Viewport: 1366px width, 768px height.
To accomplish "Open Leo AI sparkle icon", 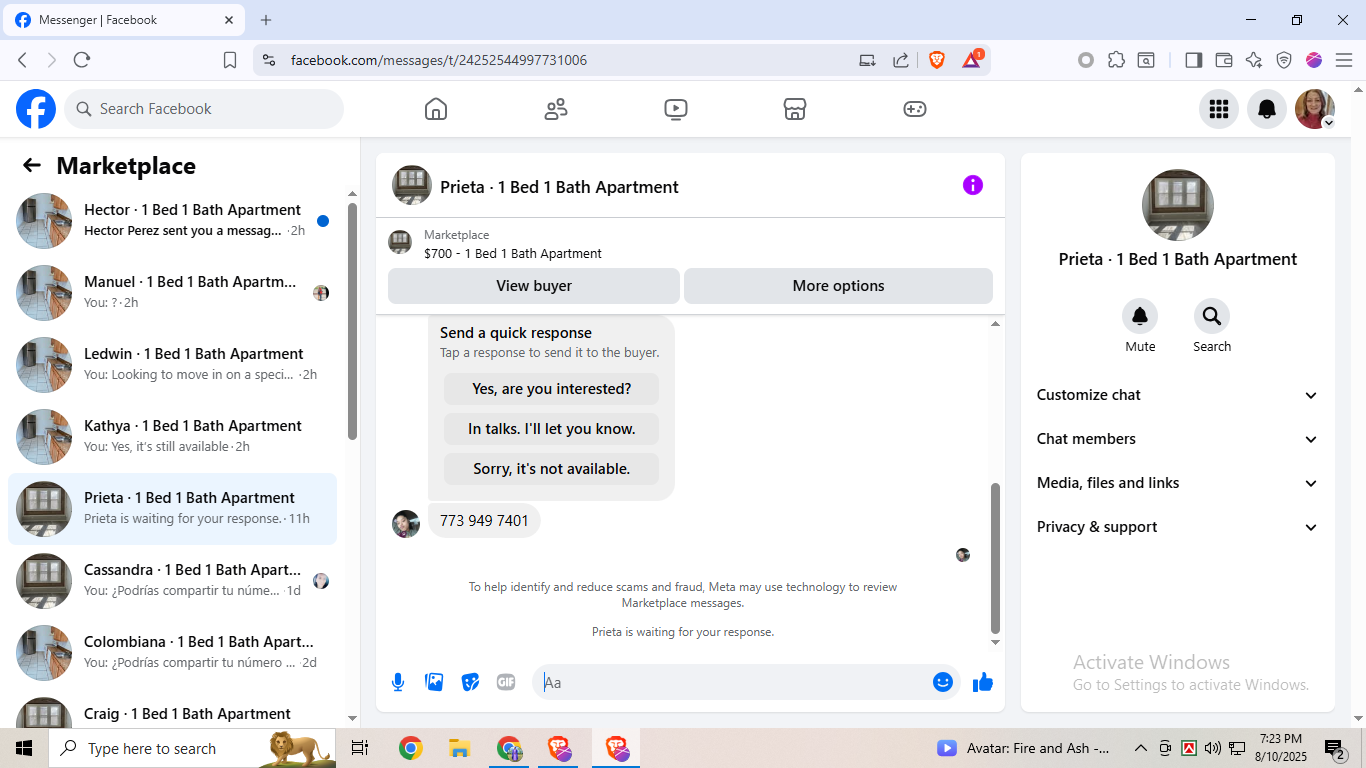I will tap(1254, 60).
